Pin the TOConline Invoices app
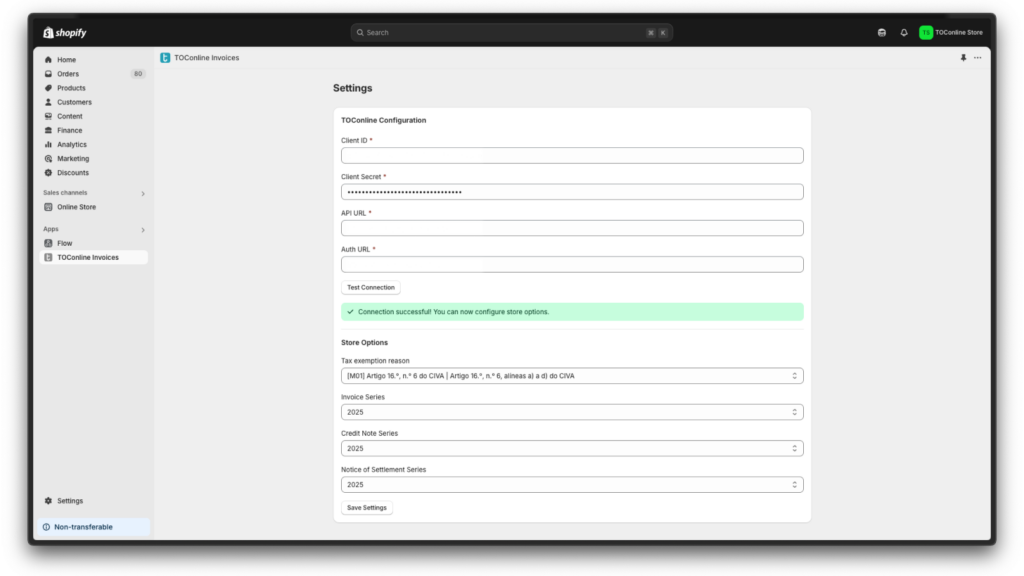The height and width of the screenshot is (576, 1024). (x=963, y=58)
